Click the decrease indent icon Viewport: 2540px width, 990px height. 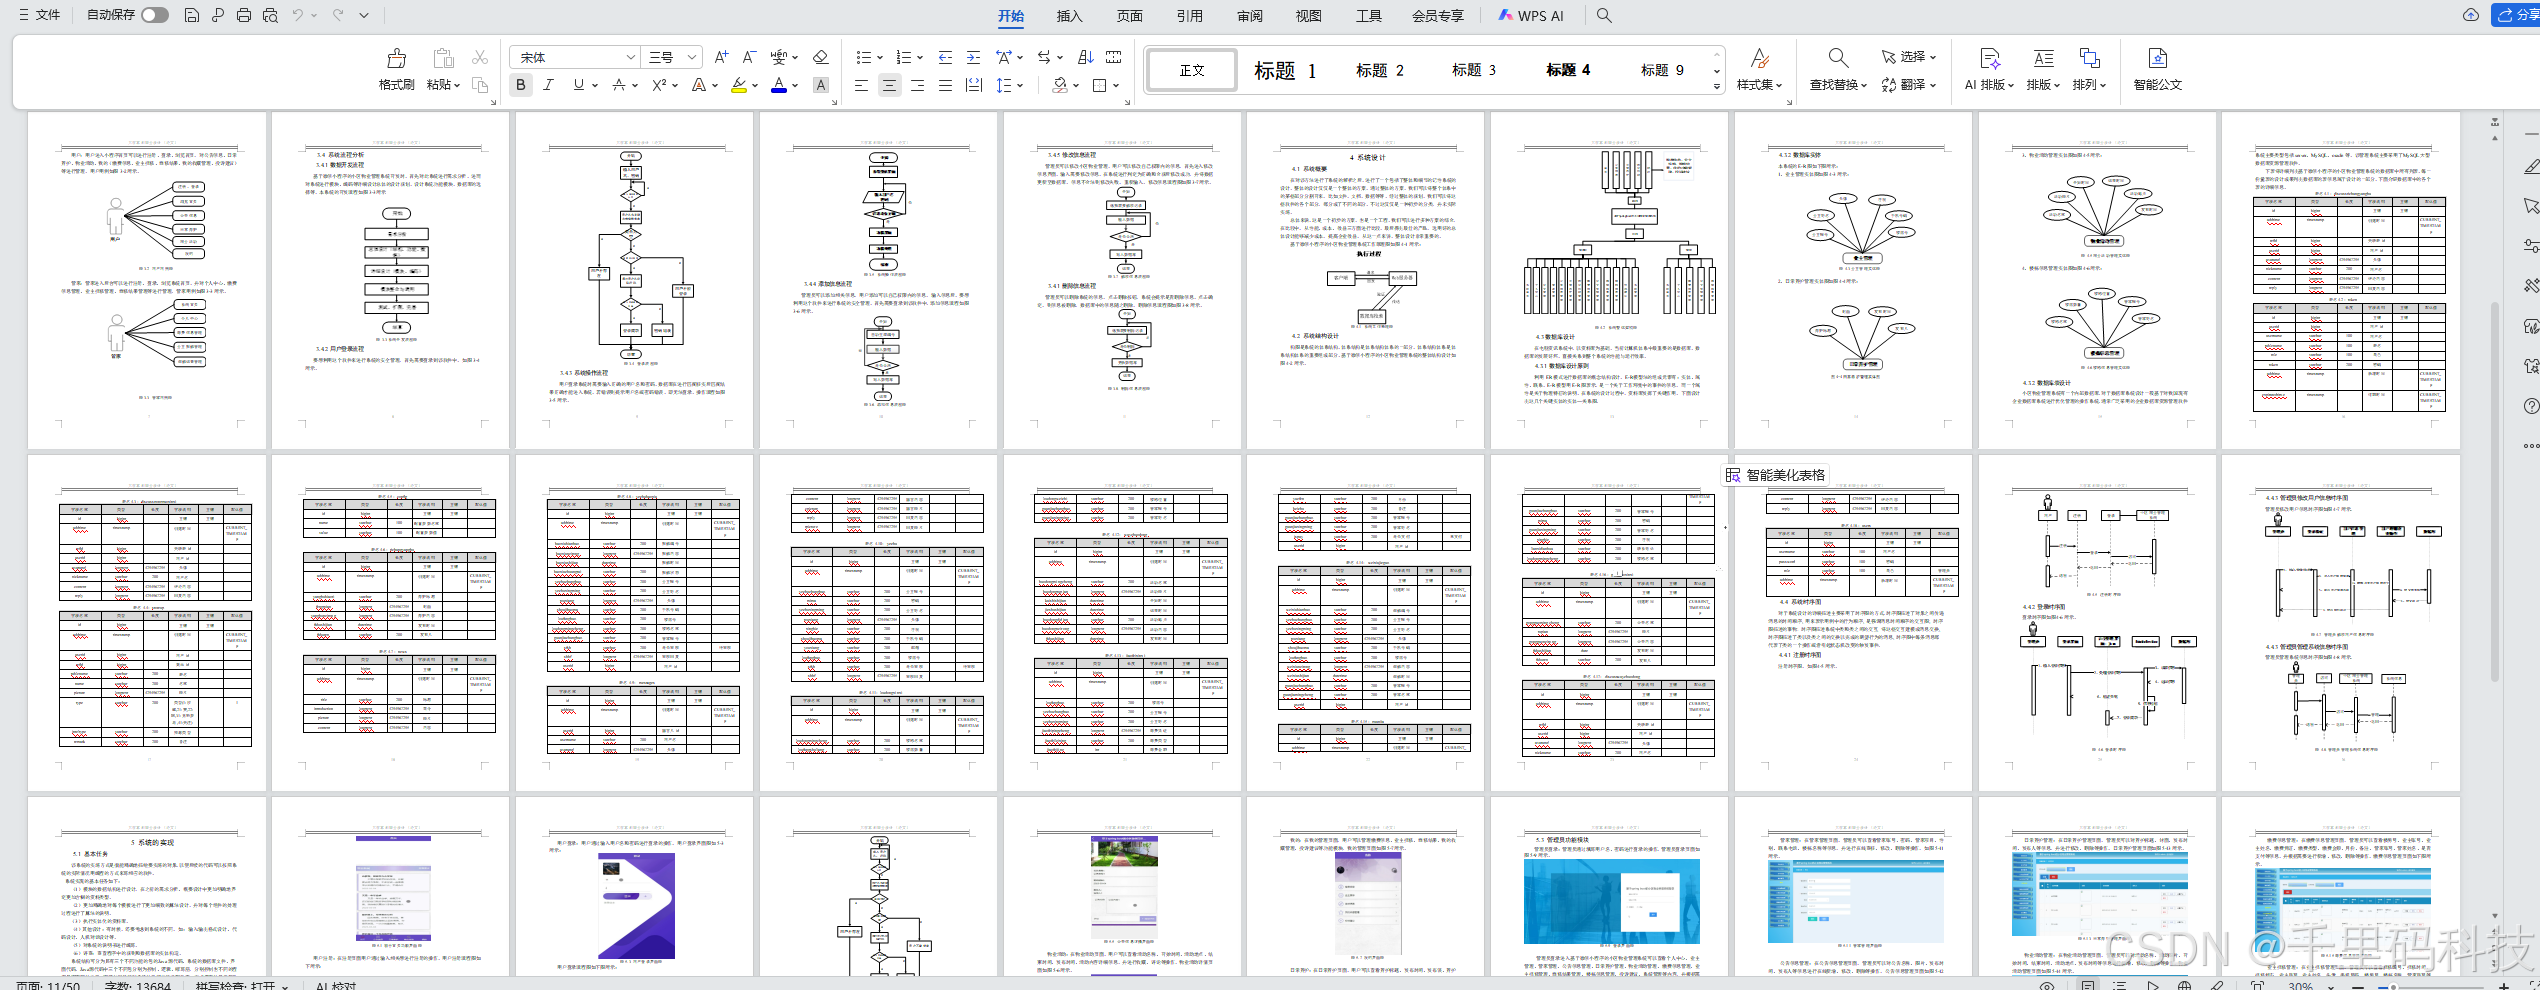click(945, 57)
